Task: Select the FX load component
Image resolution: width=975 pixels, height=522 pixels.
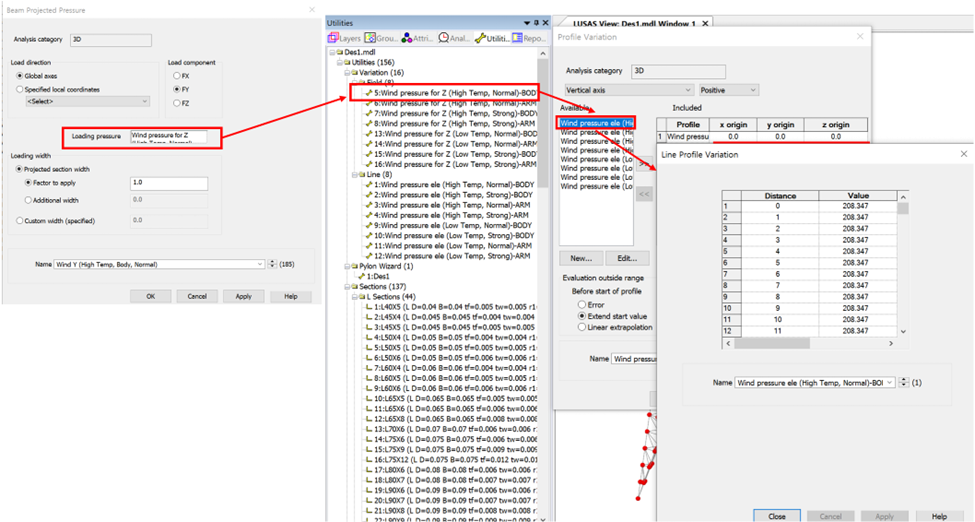Action: click(x=178, y=75)
